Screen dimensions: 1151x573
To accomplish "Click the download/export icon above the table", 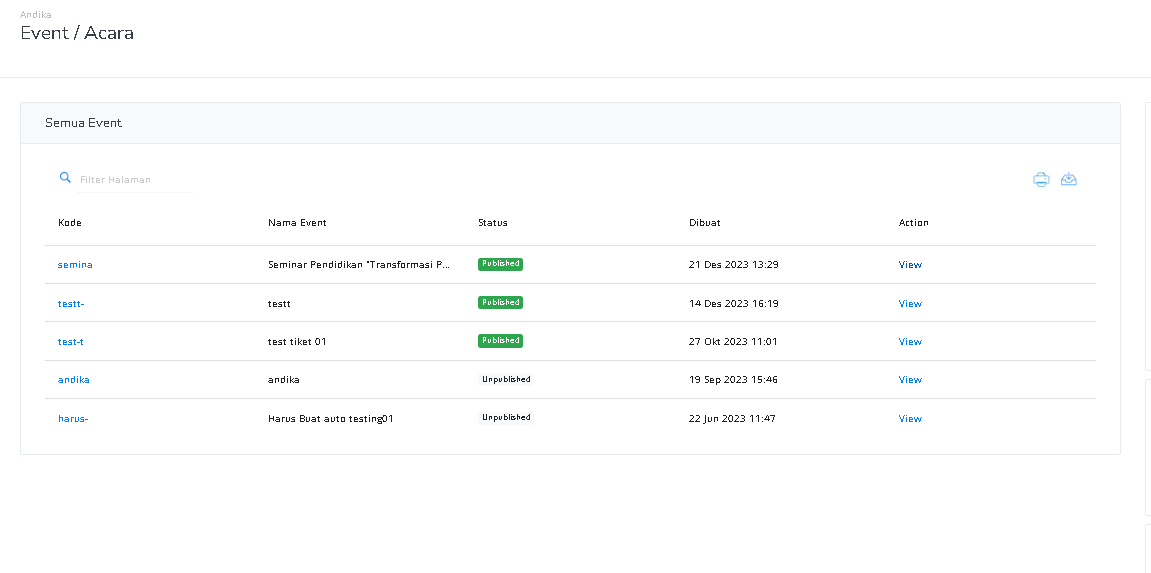I will (x=1069, y=179).
